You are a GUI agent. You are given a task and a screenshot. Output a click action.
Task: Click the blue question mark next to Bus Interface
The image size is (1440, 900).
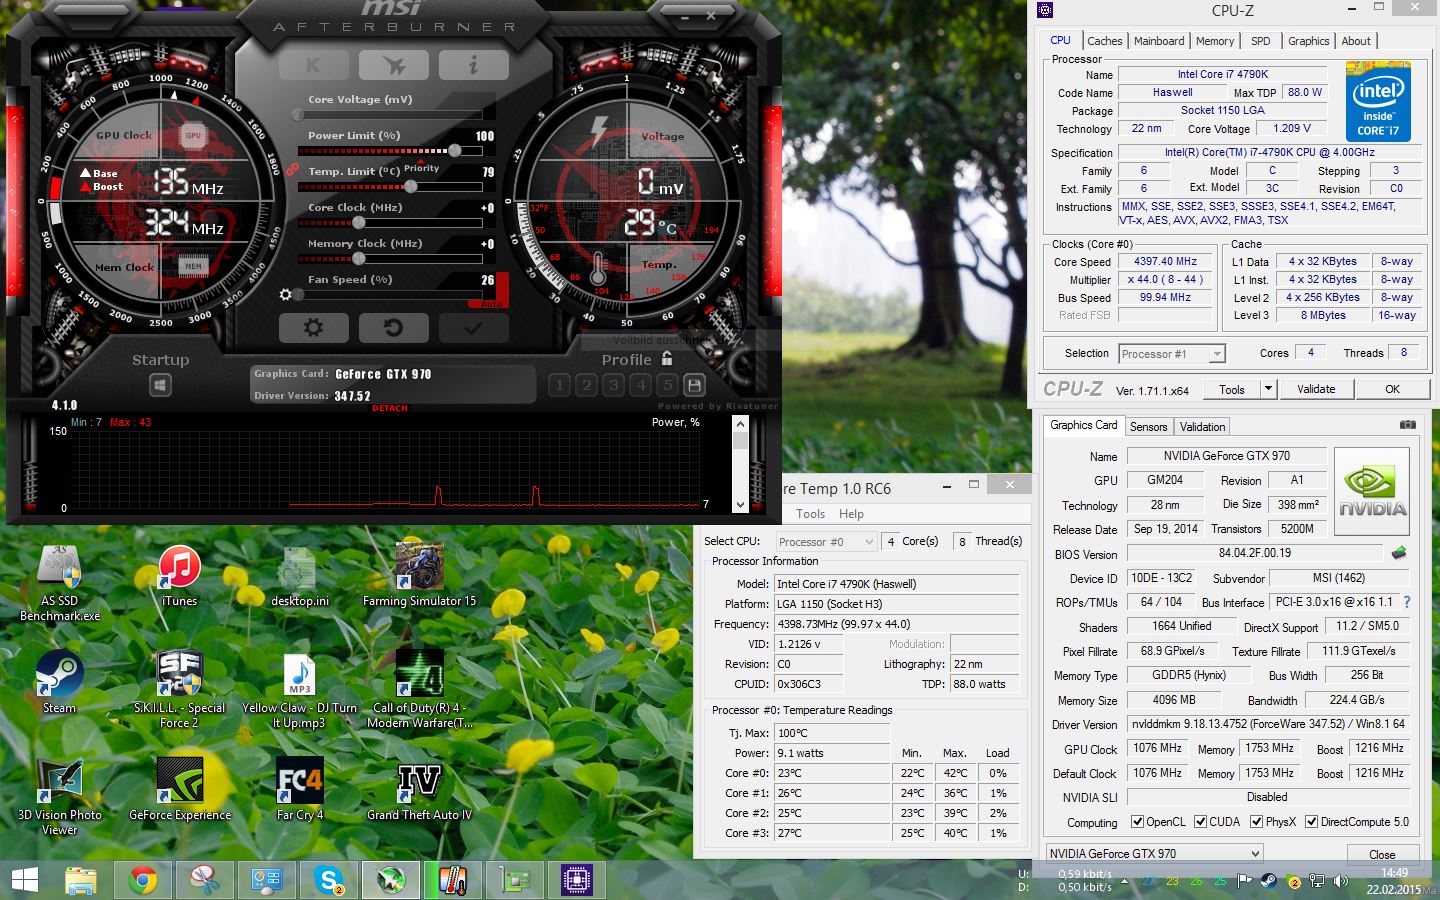[1407, 602]
